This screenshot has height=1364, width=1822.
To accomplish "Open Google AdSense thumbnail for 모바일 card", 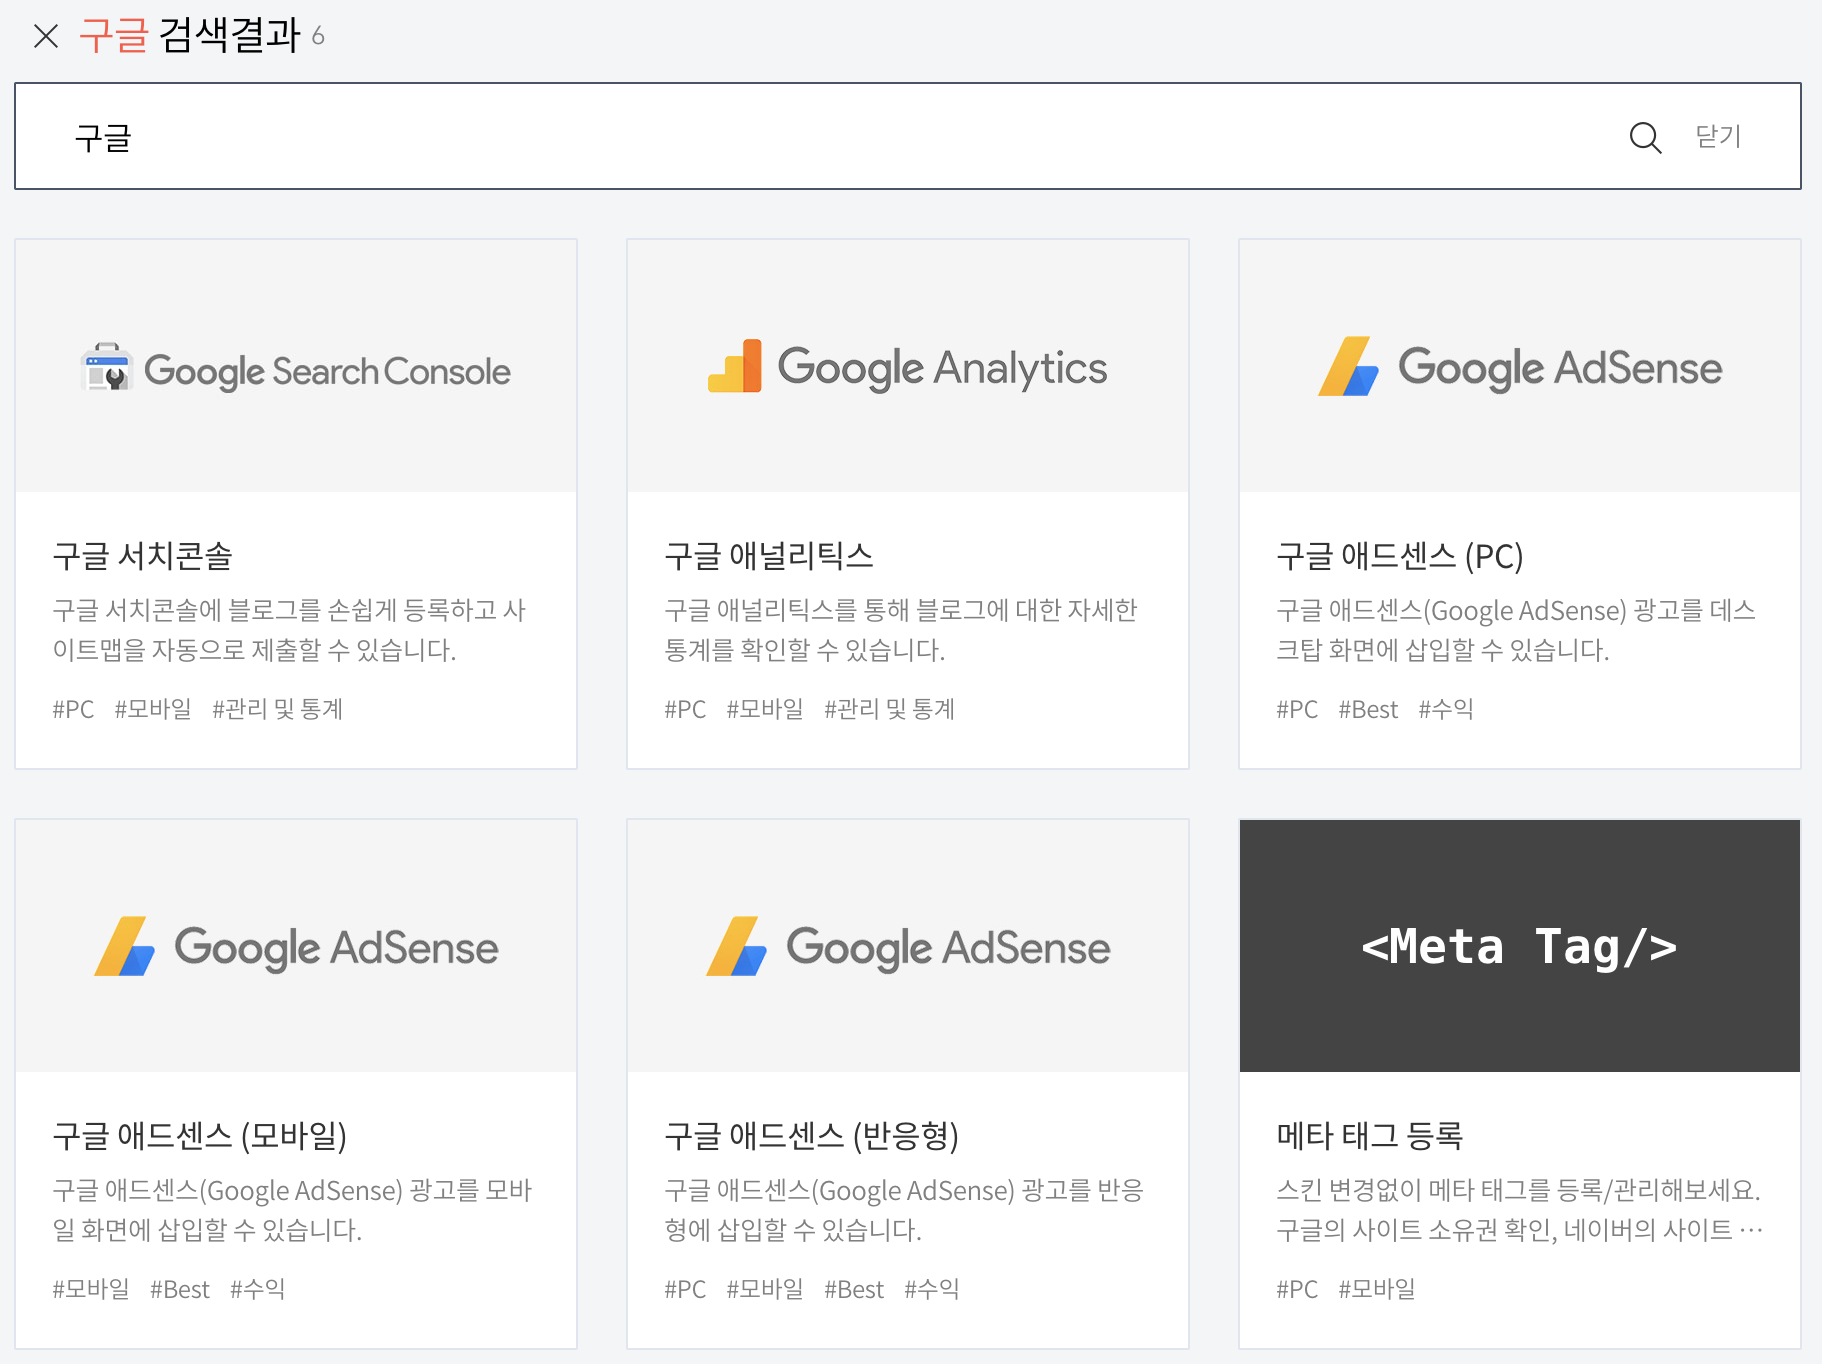I will (x=296, y=946).
